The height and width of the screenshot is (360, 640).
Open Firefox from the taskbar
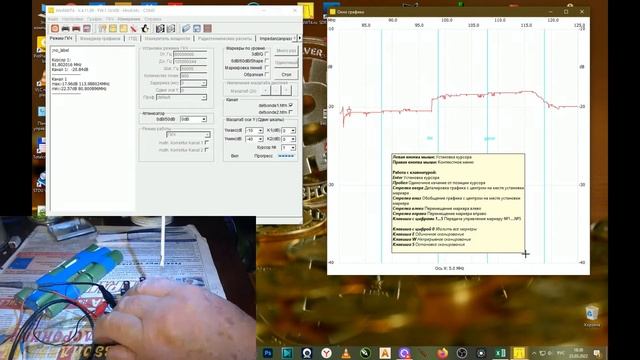click(x=443, y=353)
